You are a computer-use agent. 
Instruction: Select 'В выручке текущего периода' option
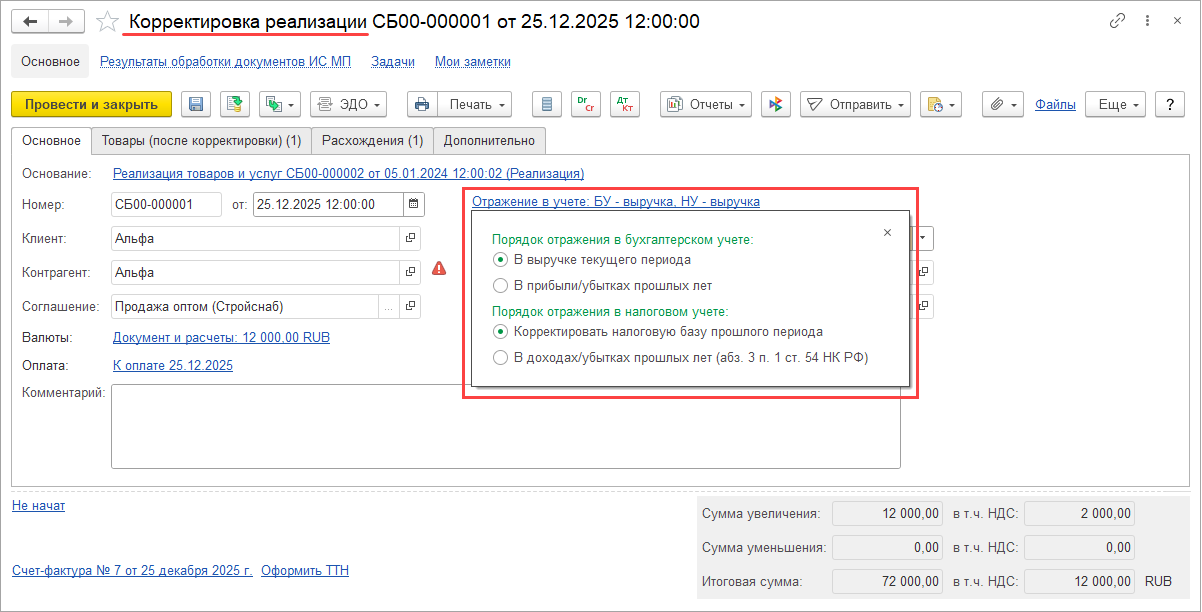click(500, 259)
